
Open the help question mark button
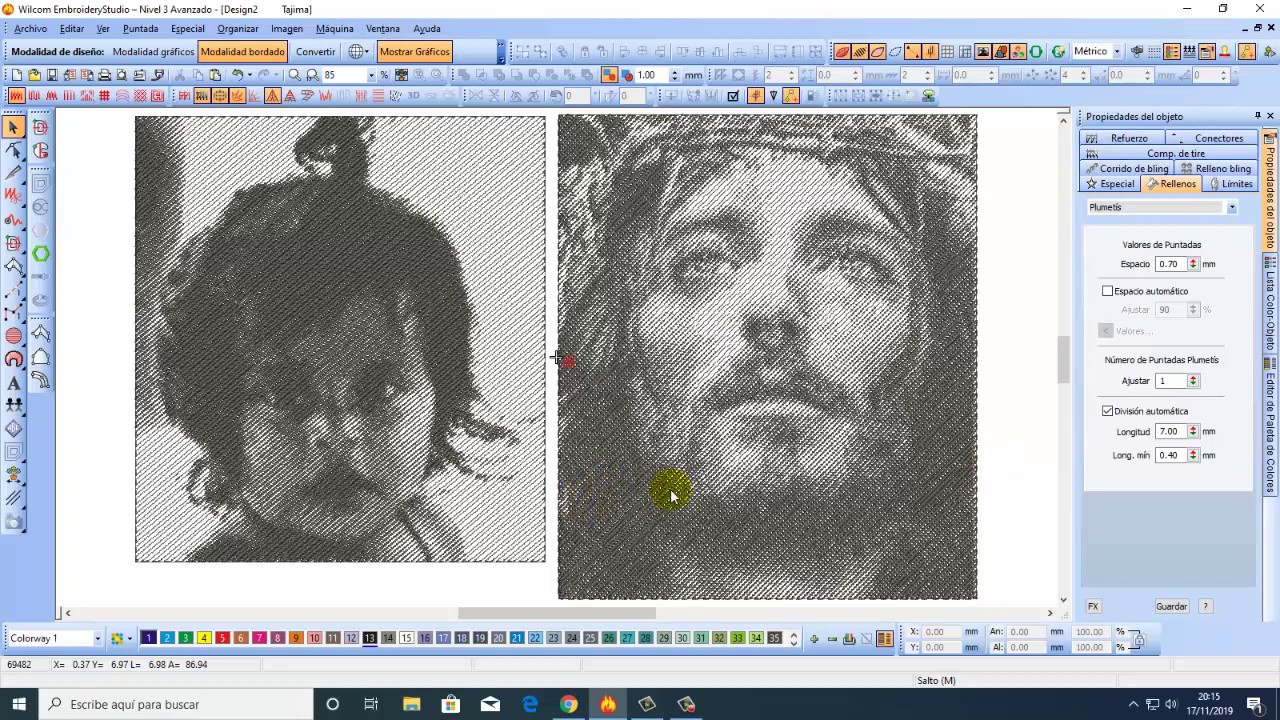[1205, 606]
